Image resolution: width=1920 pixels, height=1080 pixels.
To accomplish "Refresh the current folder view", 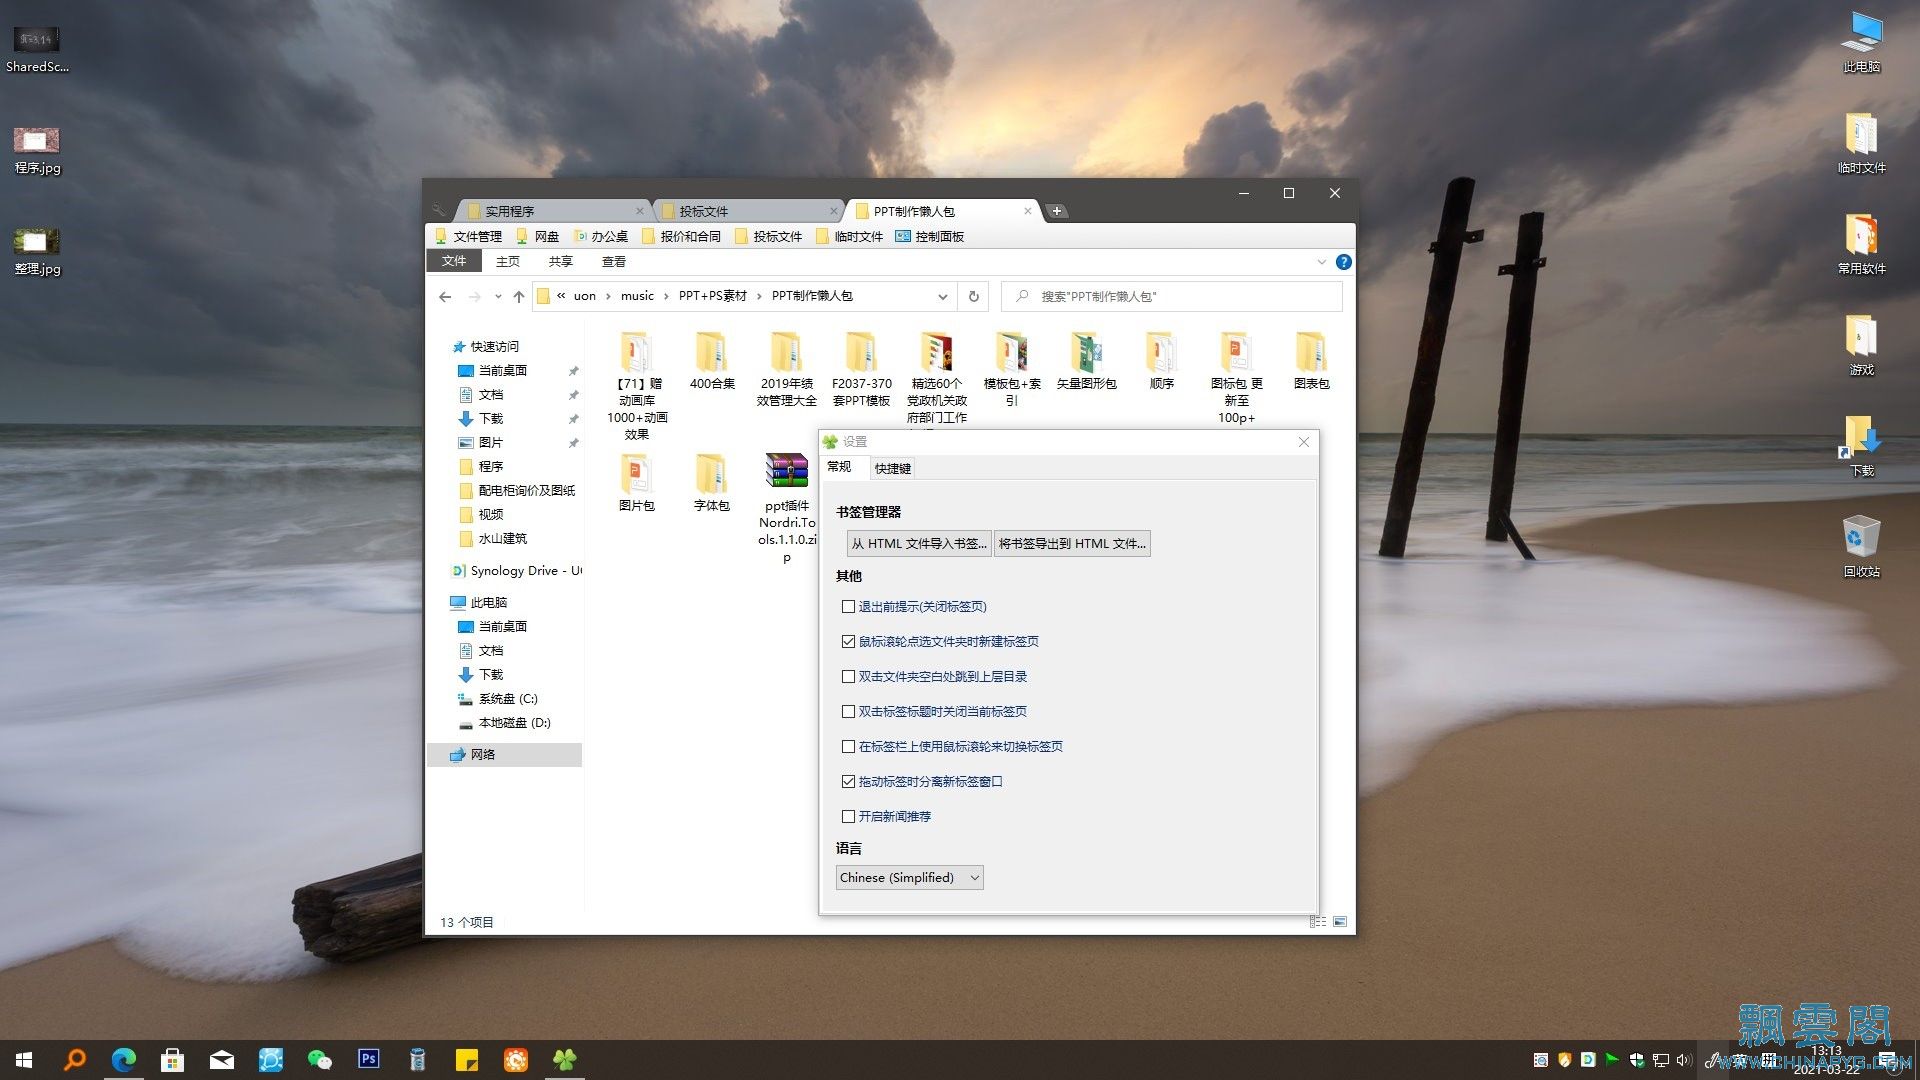I will (x=973, y=296).
